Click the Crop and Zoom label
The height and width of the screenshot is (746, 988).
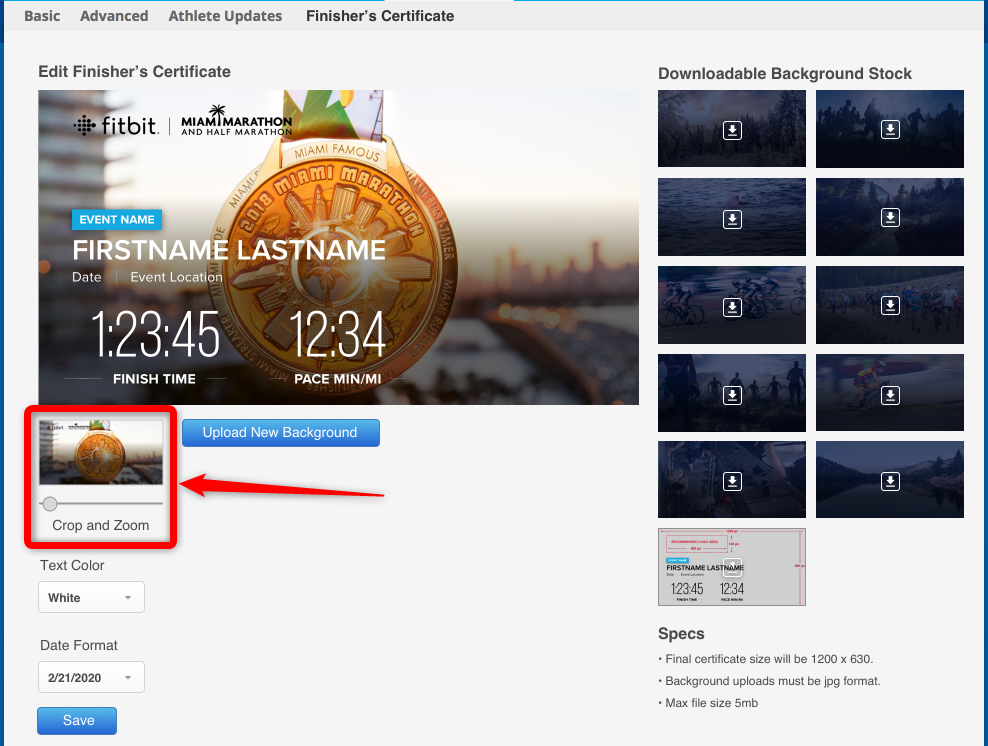[x=101, y=525]
